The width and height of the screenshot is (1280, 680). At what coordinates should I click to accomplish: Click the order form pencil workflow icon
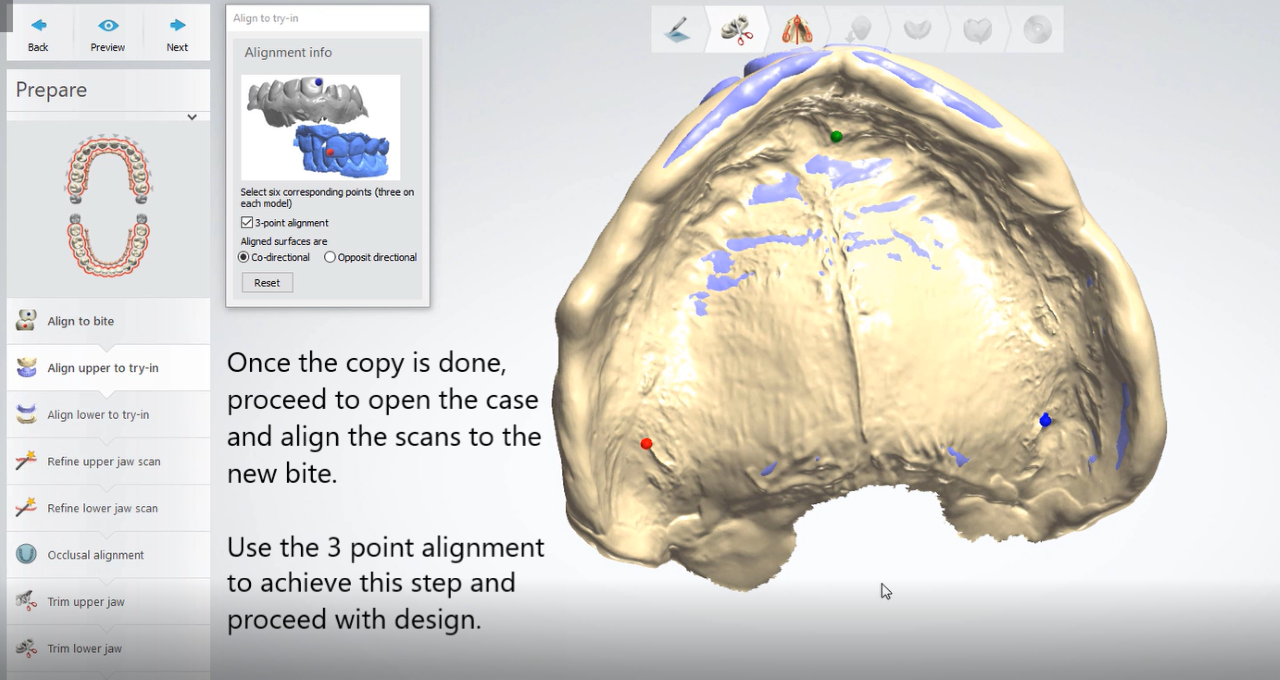click(x=677, y=29)
